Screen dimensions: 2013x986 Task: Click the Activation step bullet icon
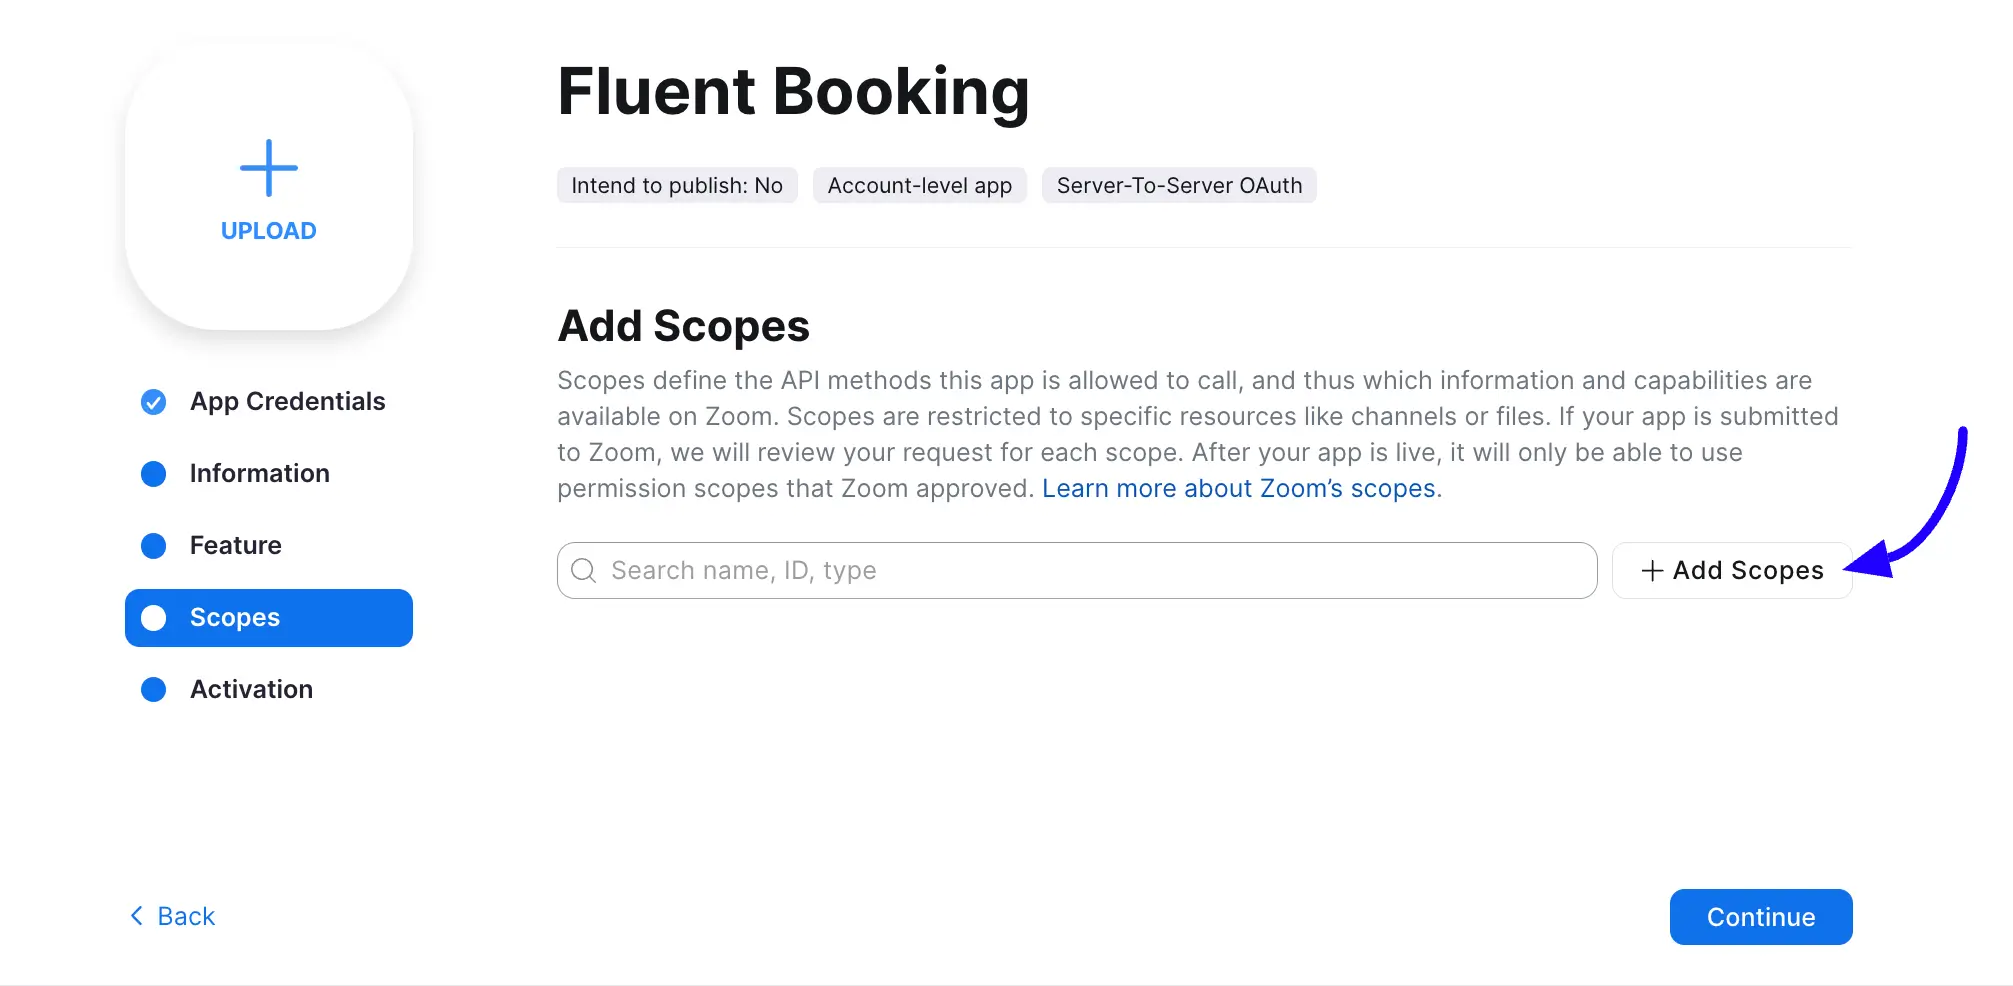tap(154, 690)
